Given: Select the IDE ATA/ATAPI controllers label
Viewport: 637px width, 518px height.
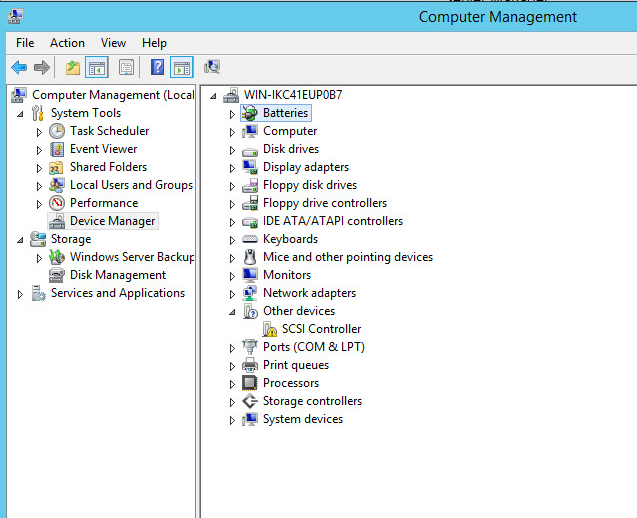Looking at the screenshot, I should (x=333, y=221).
